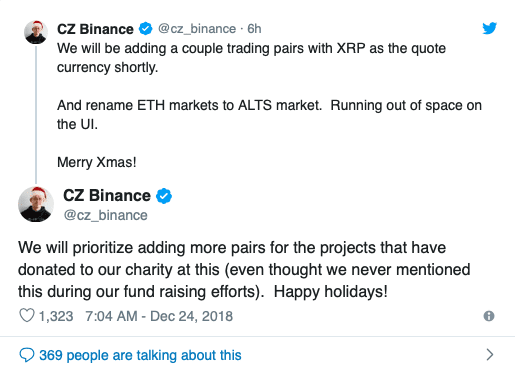The width and height of the screenshot is (515, 372).
Task: Like the tweet with the heart icon
Action: point(27,315)
